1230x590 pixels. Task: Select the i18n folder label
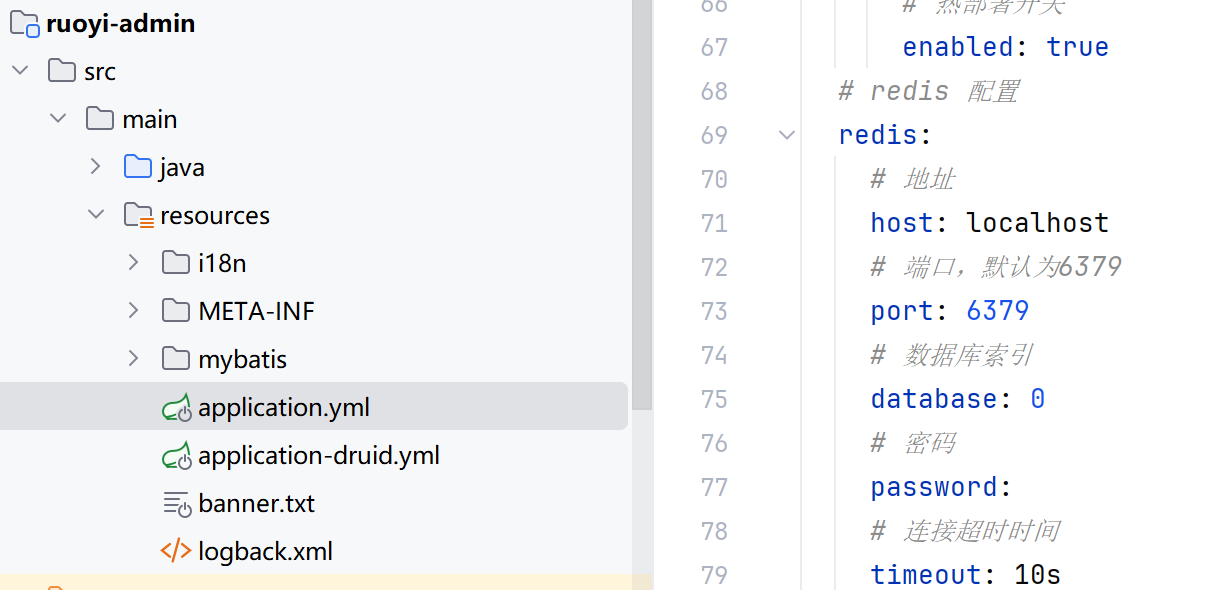[222, 264]
